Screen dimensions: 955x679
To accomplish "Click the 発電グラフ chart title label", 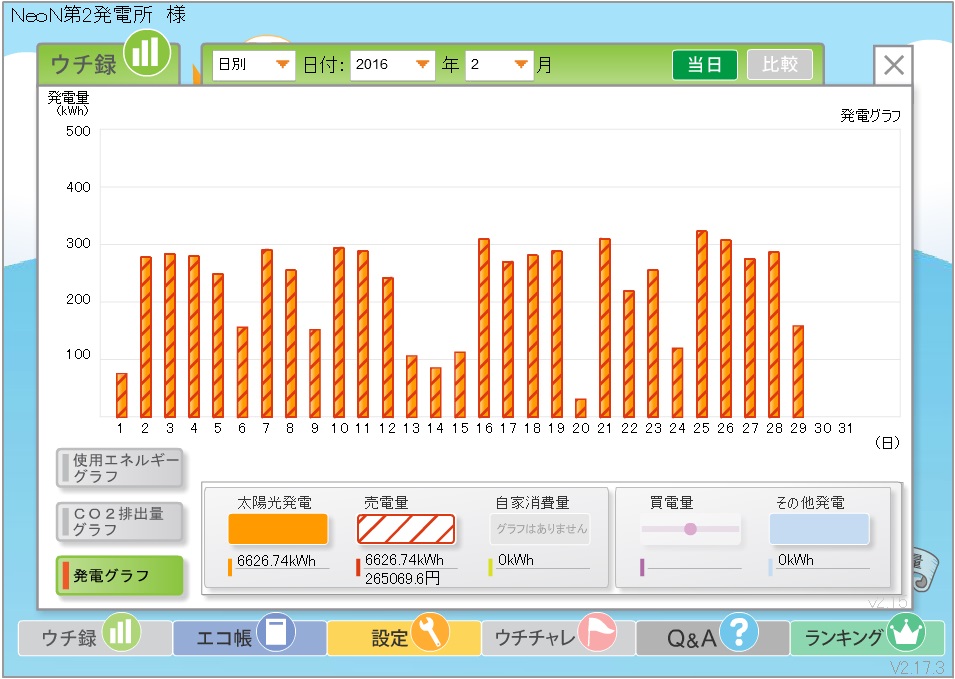I will click(870, 116).
